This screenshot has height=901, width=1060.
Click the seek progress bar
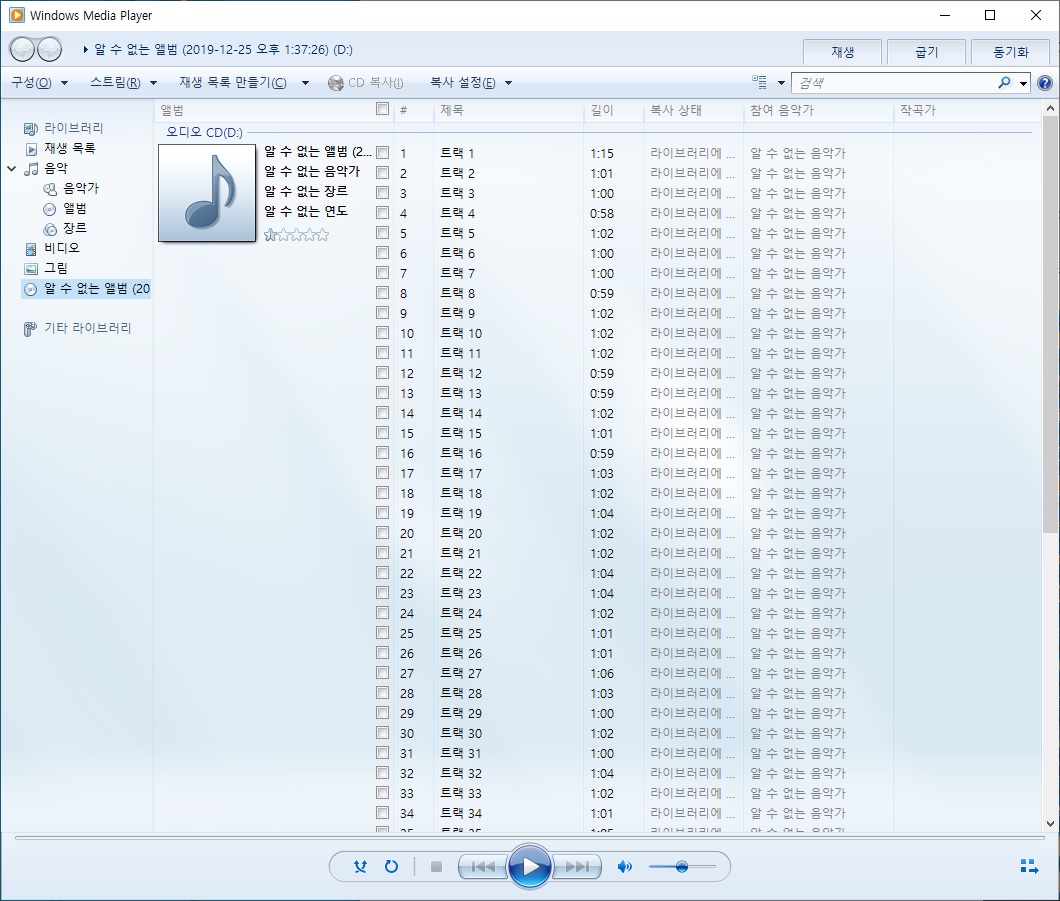(529, 837)
